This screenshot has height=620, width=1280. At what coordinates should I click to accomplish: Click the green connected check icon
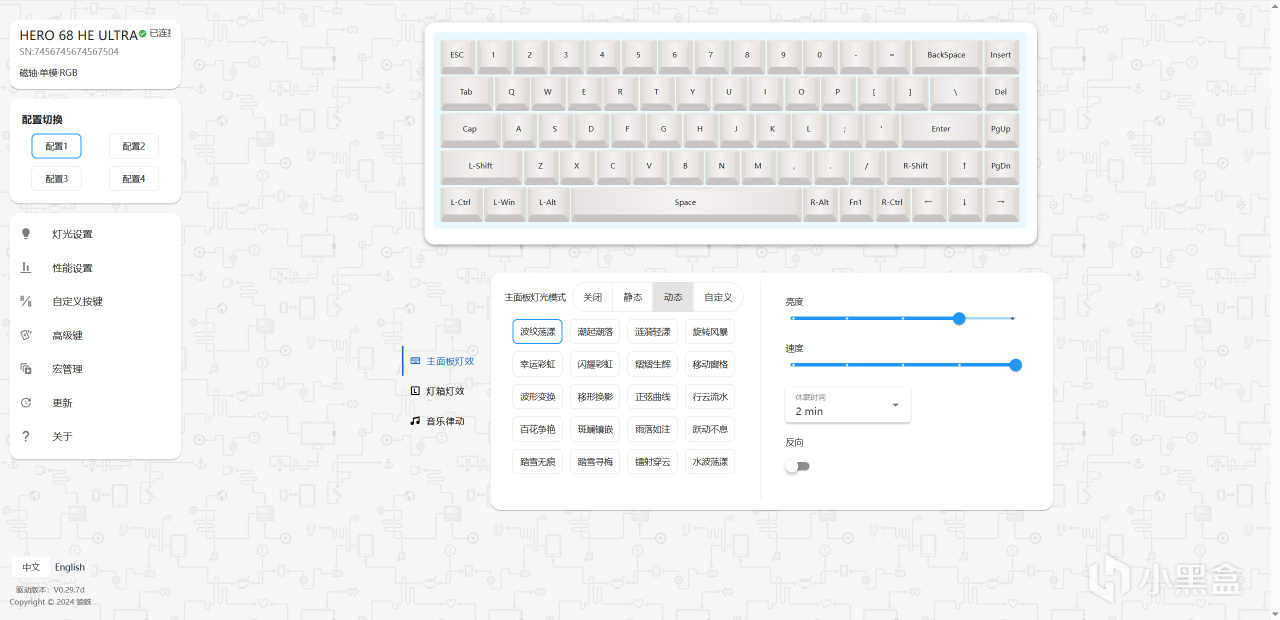143,34
